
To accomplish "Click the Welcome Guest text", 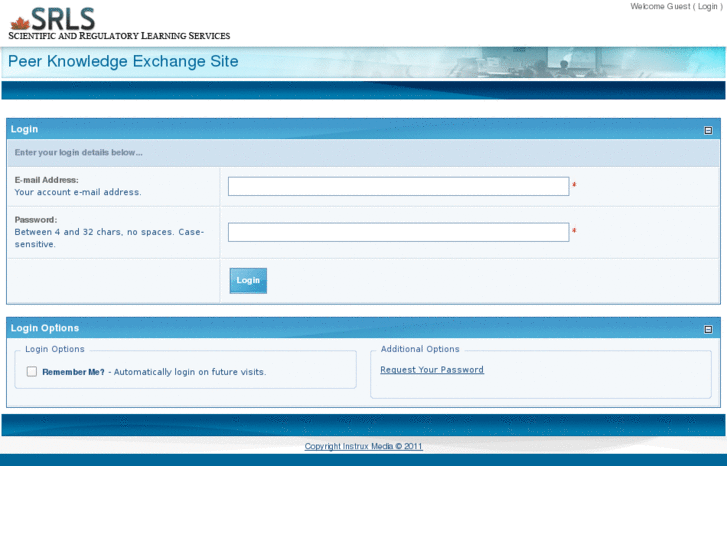I will [660, 6].
